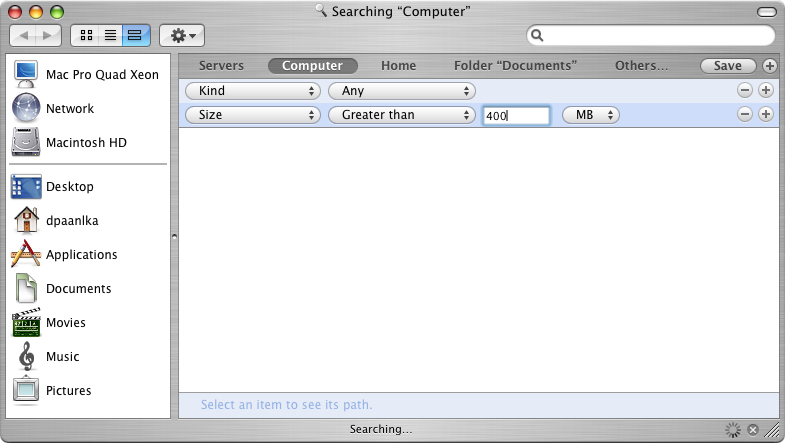Open the MB unit dropdown
785x443 pixels.
point(591,115)
